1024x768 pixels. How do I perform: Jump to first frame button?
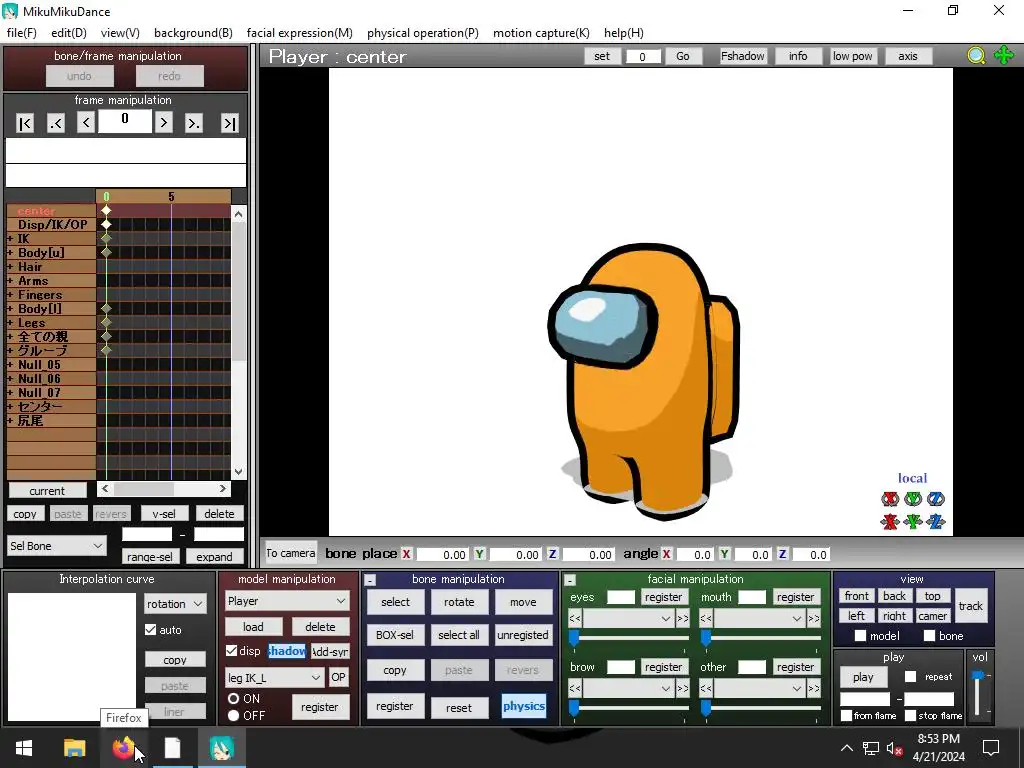point(25,123)
